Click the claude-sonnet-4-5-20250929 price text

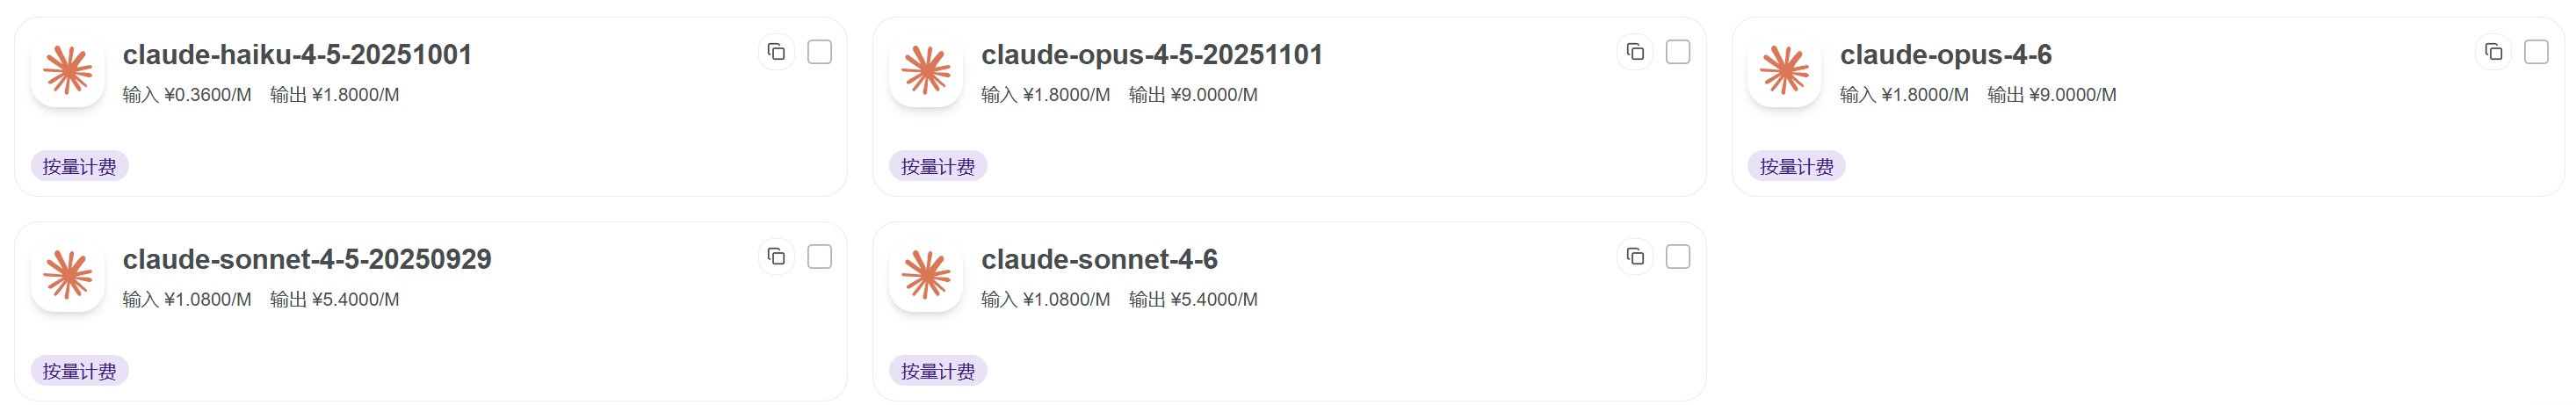260,300
